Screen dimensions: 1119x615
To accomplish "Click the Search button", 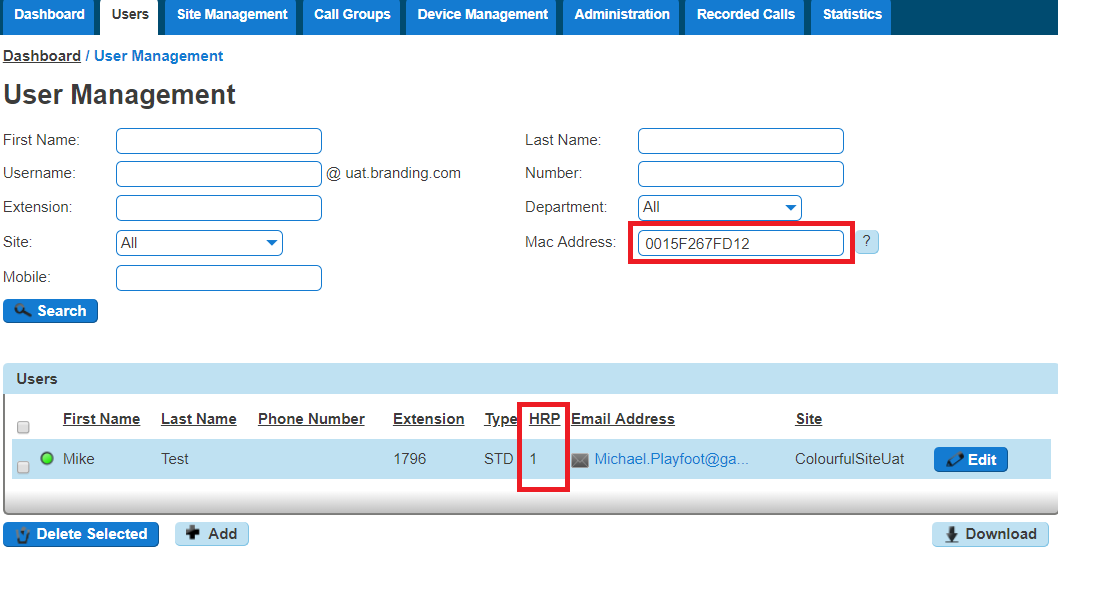I will 51,311.
